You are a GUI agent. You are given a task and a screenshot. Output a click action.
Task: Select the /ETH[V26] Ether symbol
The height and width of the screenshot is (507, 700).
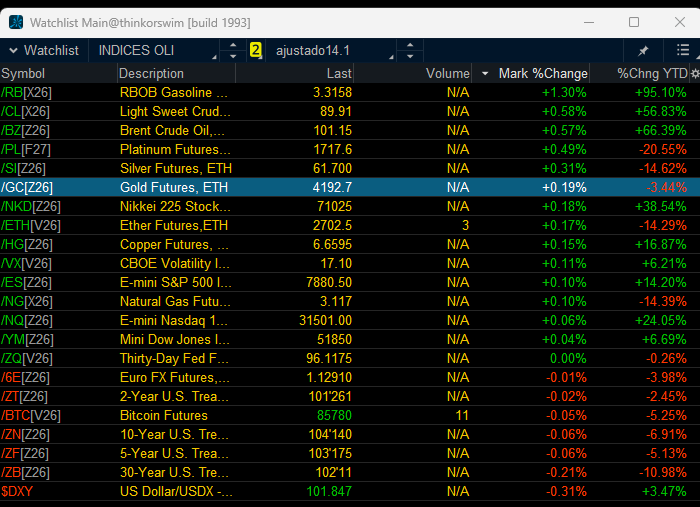[30, 225]
